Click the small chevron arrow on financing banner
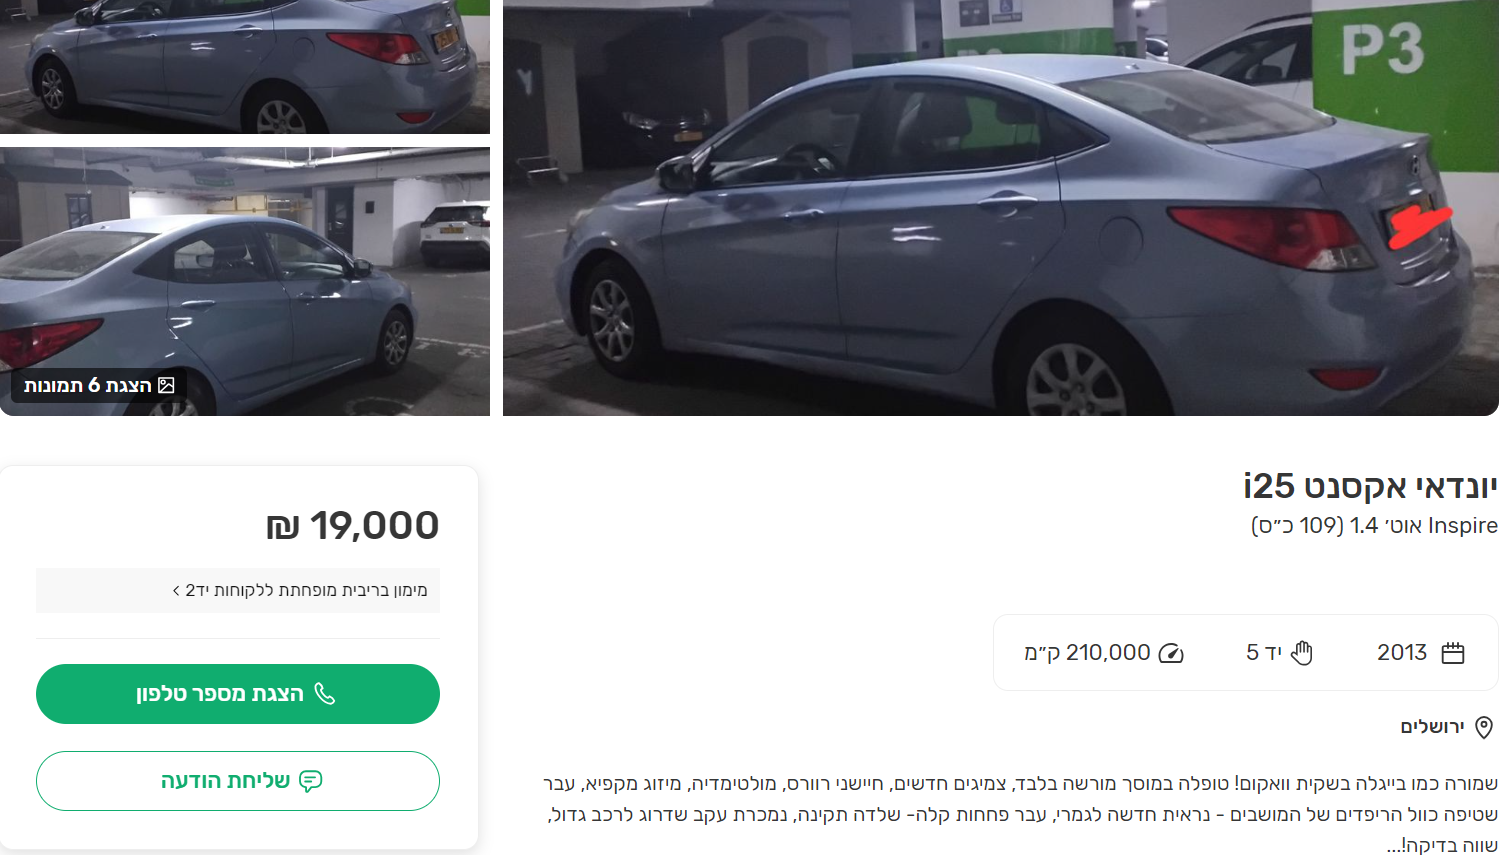 [176, 591]
